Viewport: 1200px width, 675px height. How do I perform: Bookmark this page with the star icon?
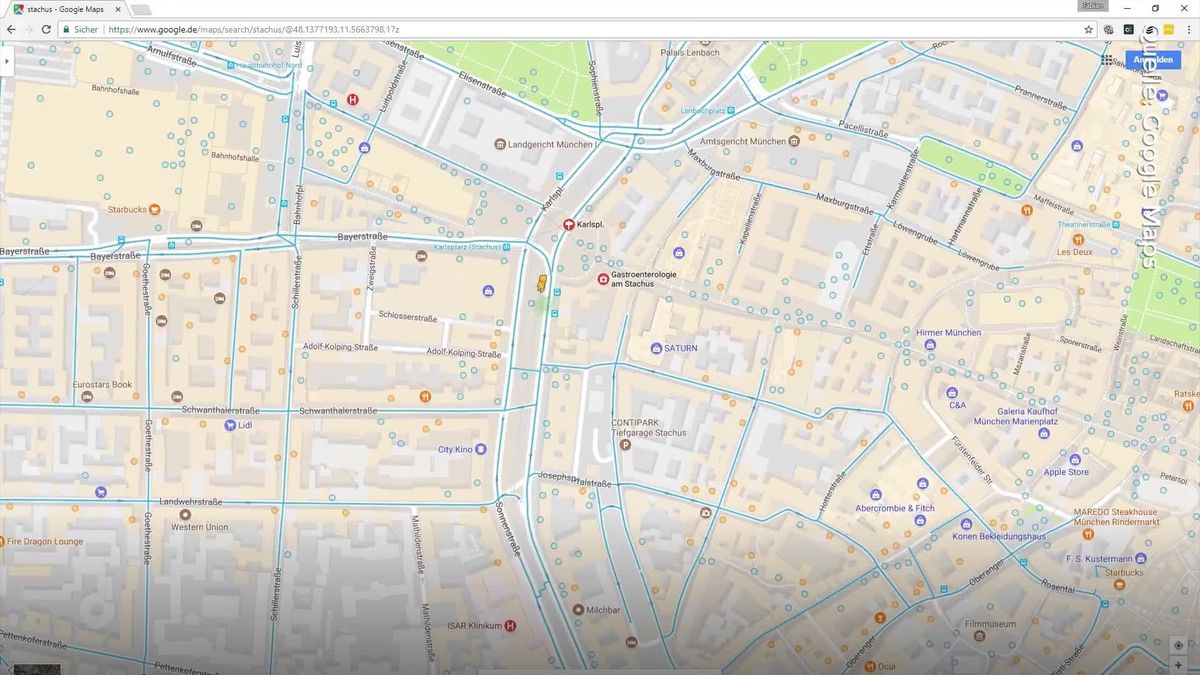point(1089,29)
